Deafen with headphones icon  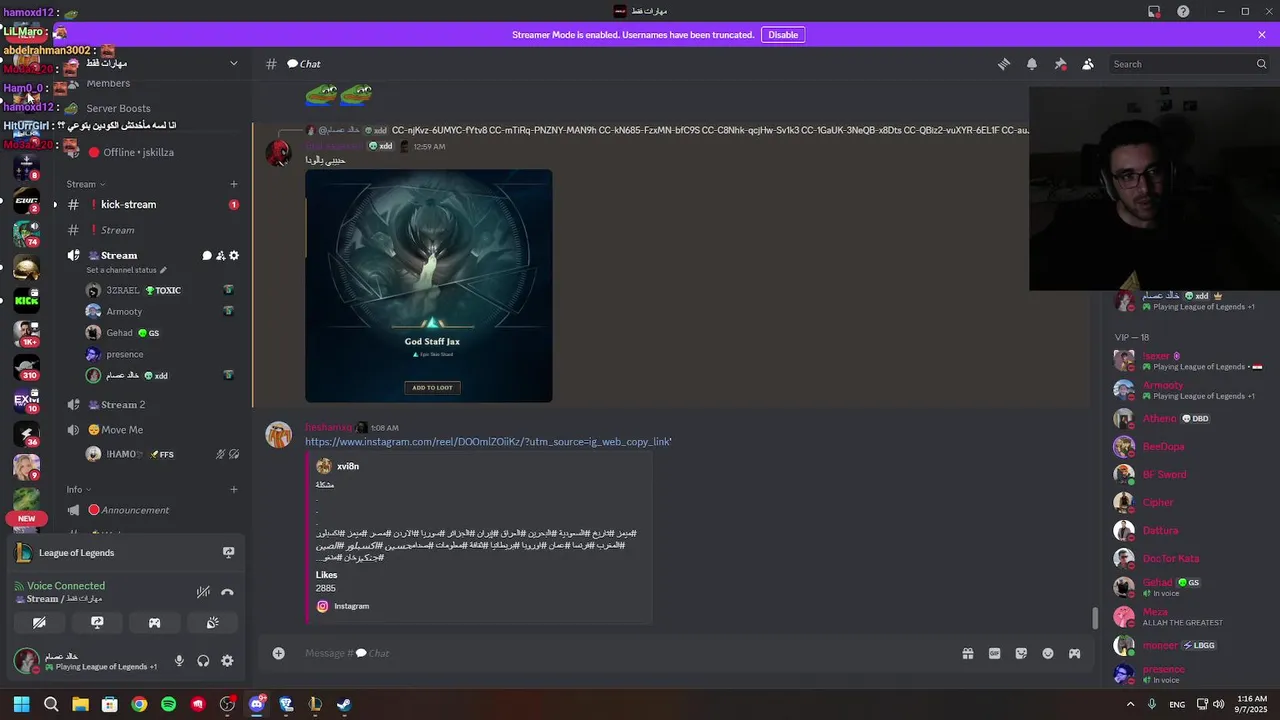tap(203, 661)
